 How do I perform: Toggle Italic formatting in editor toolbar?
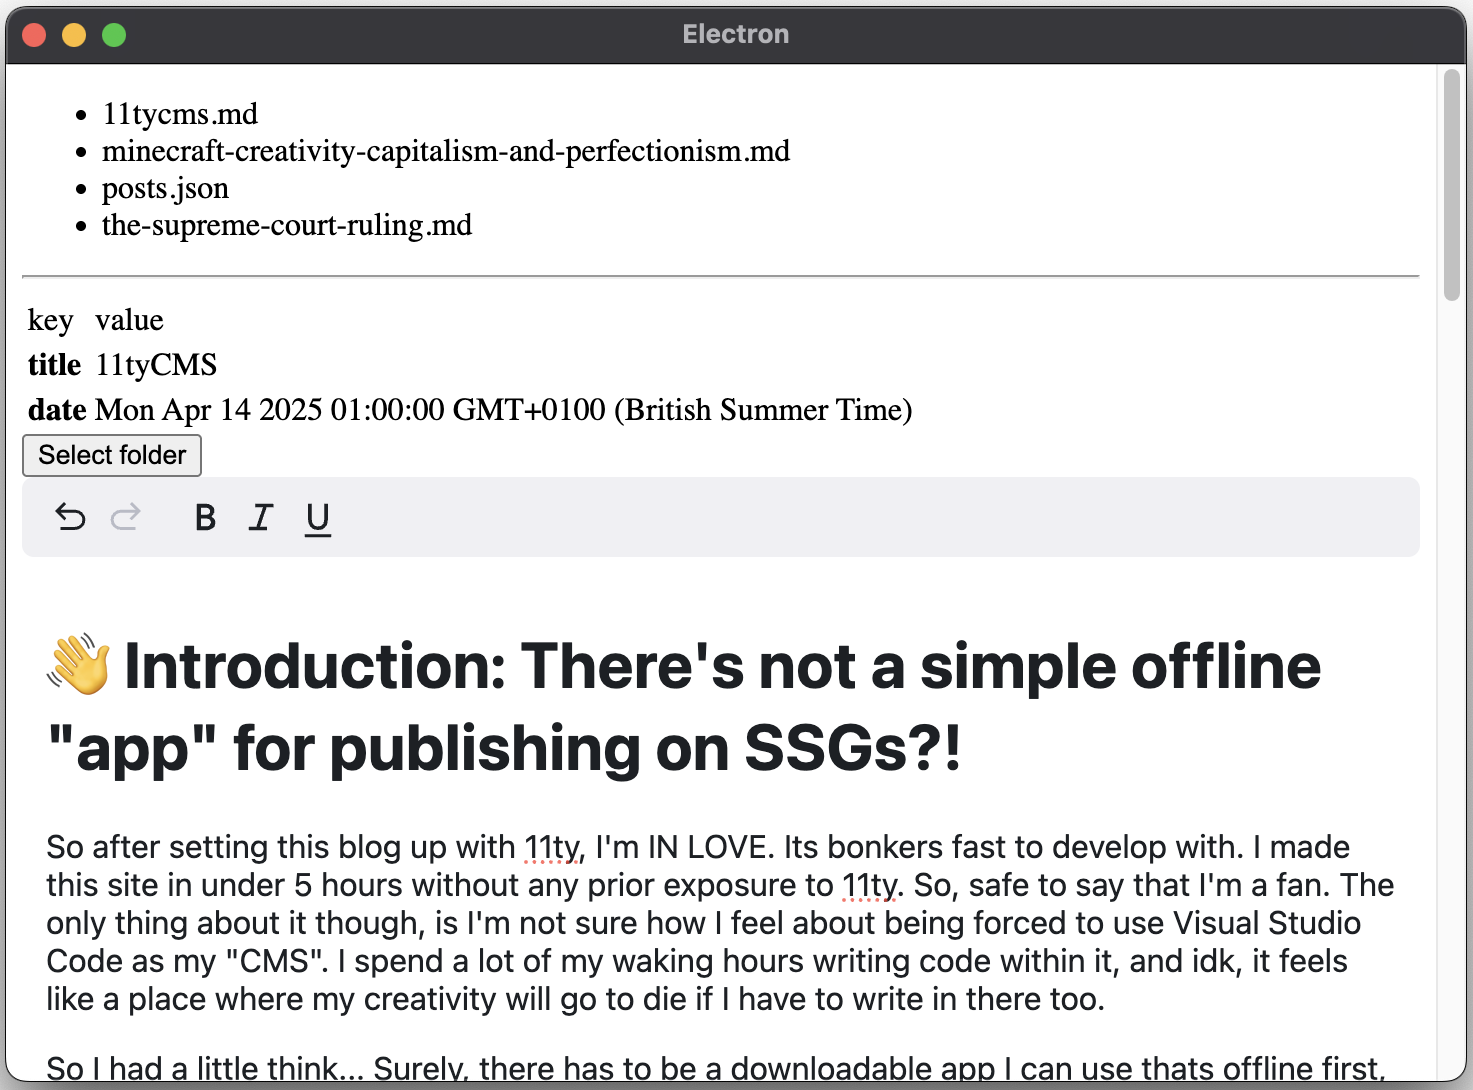click(261, 517)
